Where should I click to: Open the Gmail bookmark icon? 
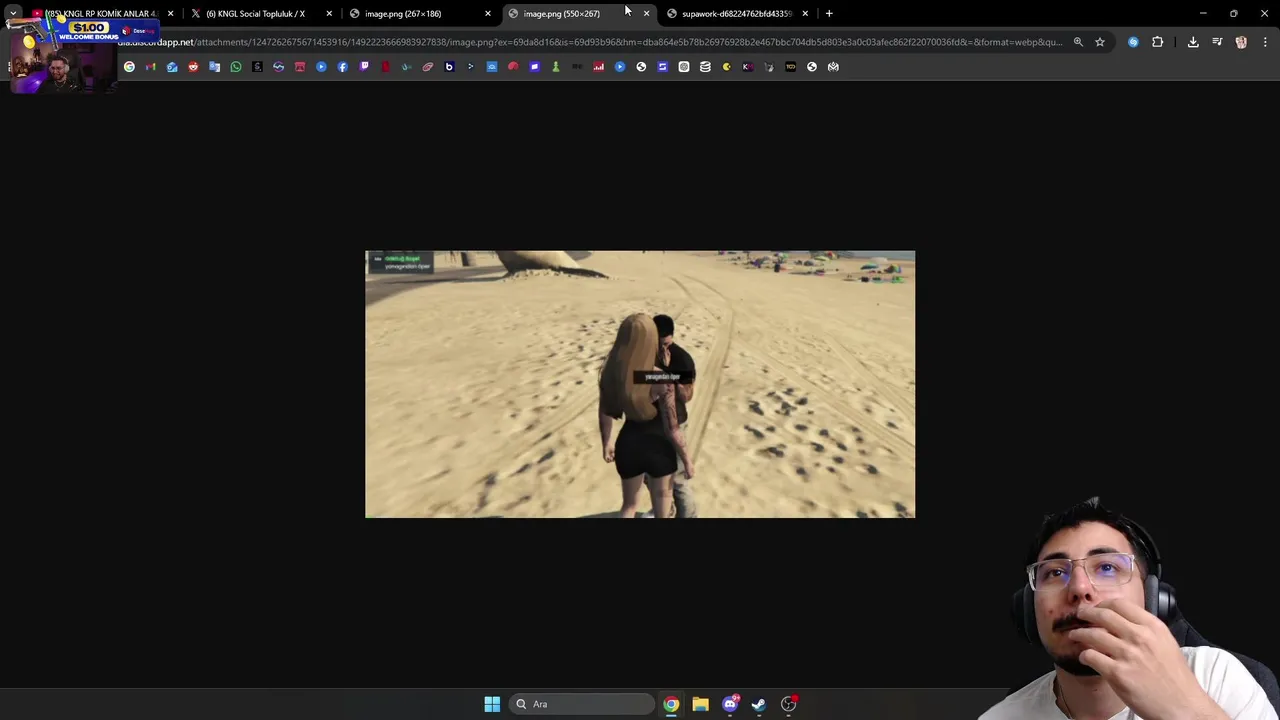point(151,67)
